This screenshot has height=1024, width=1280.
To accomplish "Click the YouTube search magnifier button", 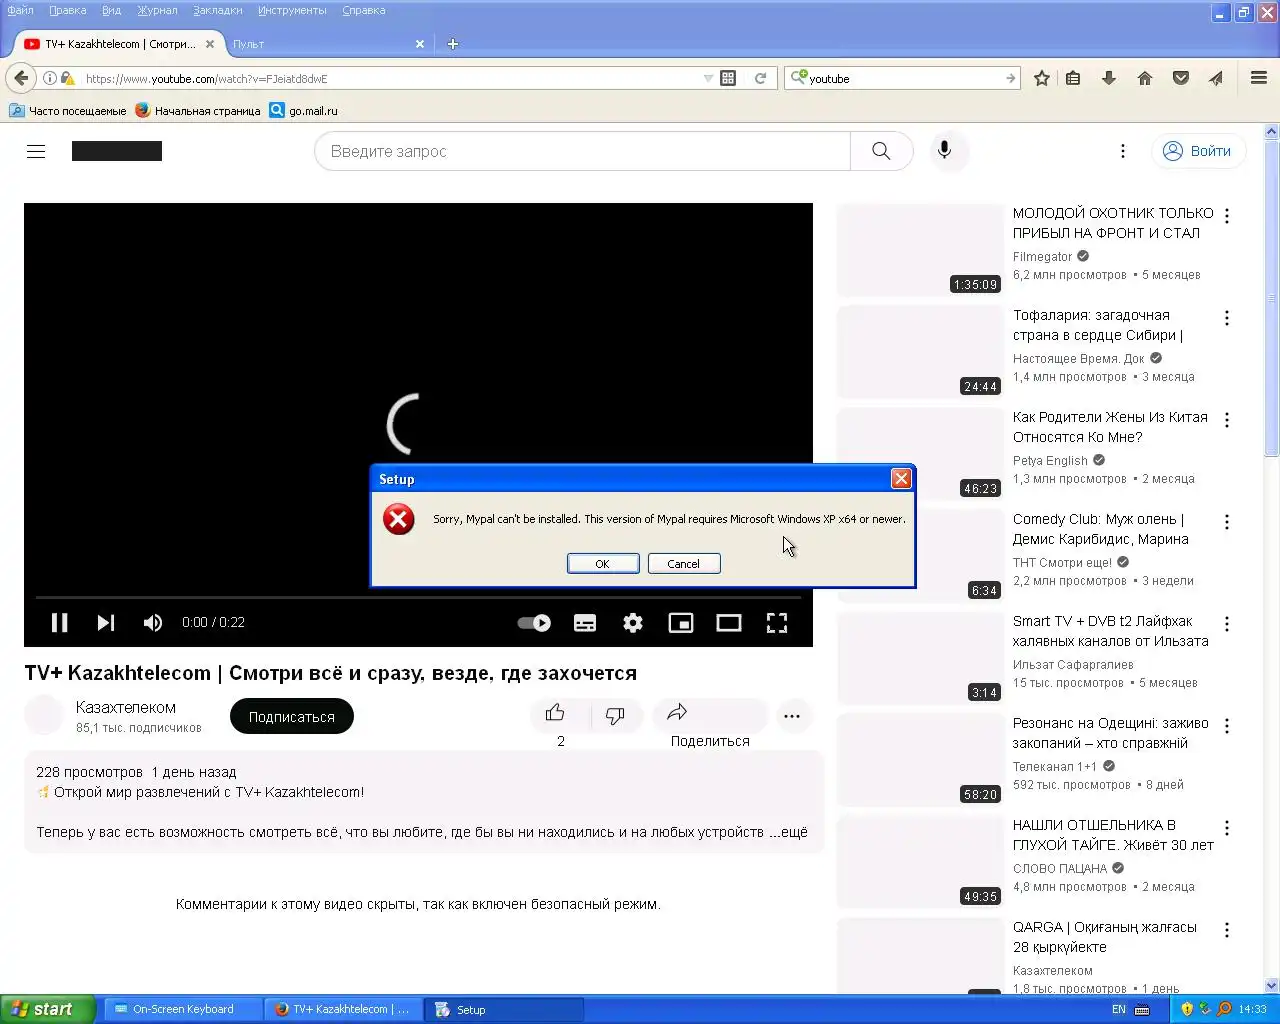I will click(x=881, y=151).
